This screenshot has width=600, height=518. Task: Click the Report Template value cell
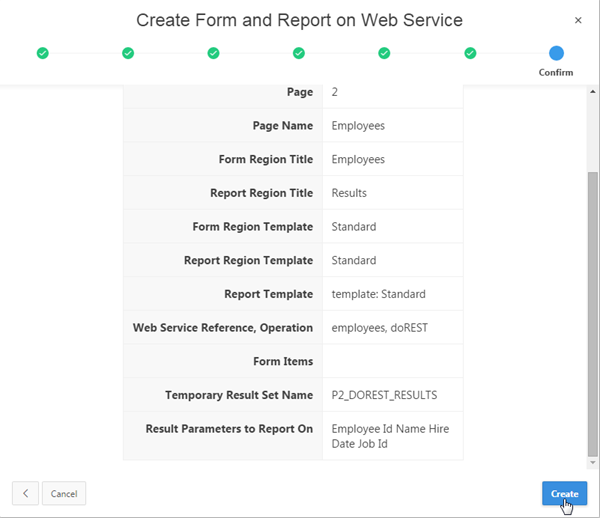(393, 294)
